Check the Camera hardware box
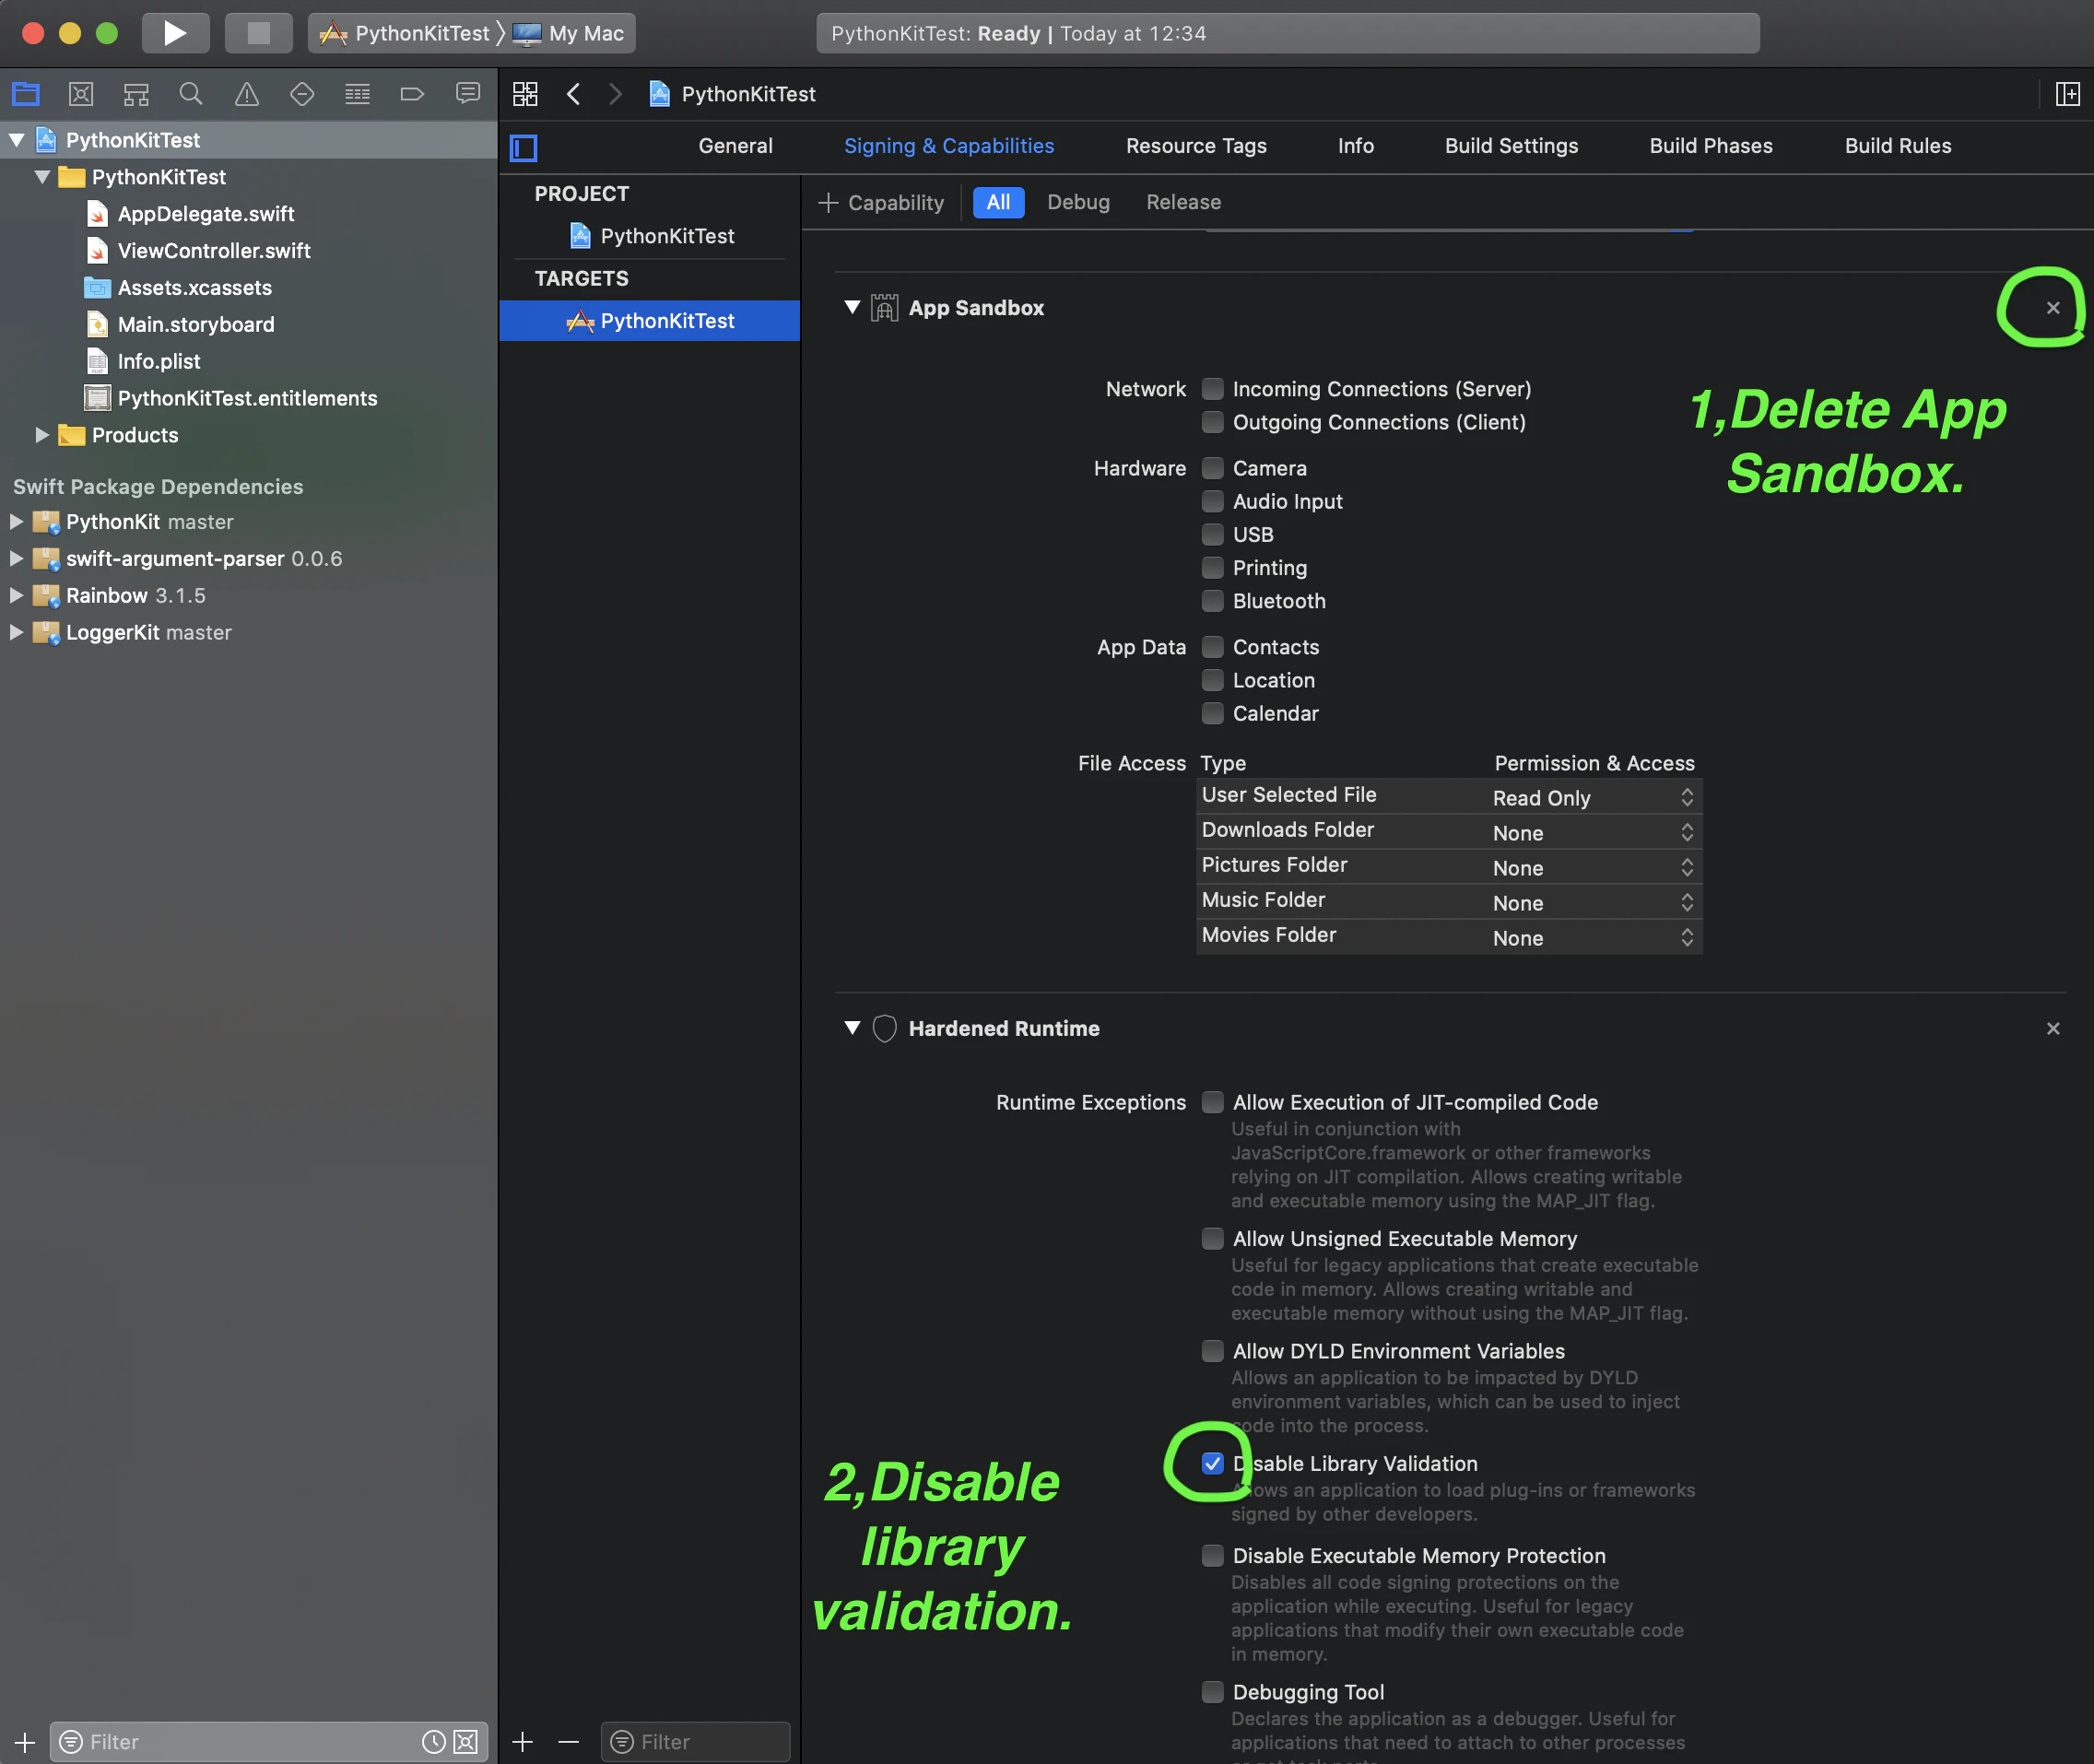2094x1764 pixels. (1212, 468)
